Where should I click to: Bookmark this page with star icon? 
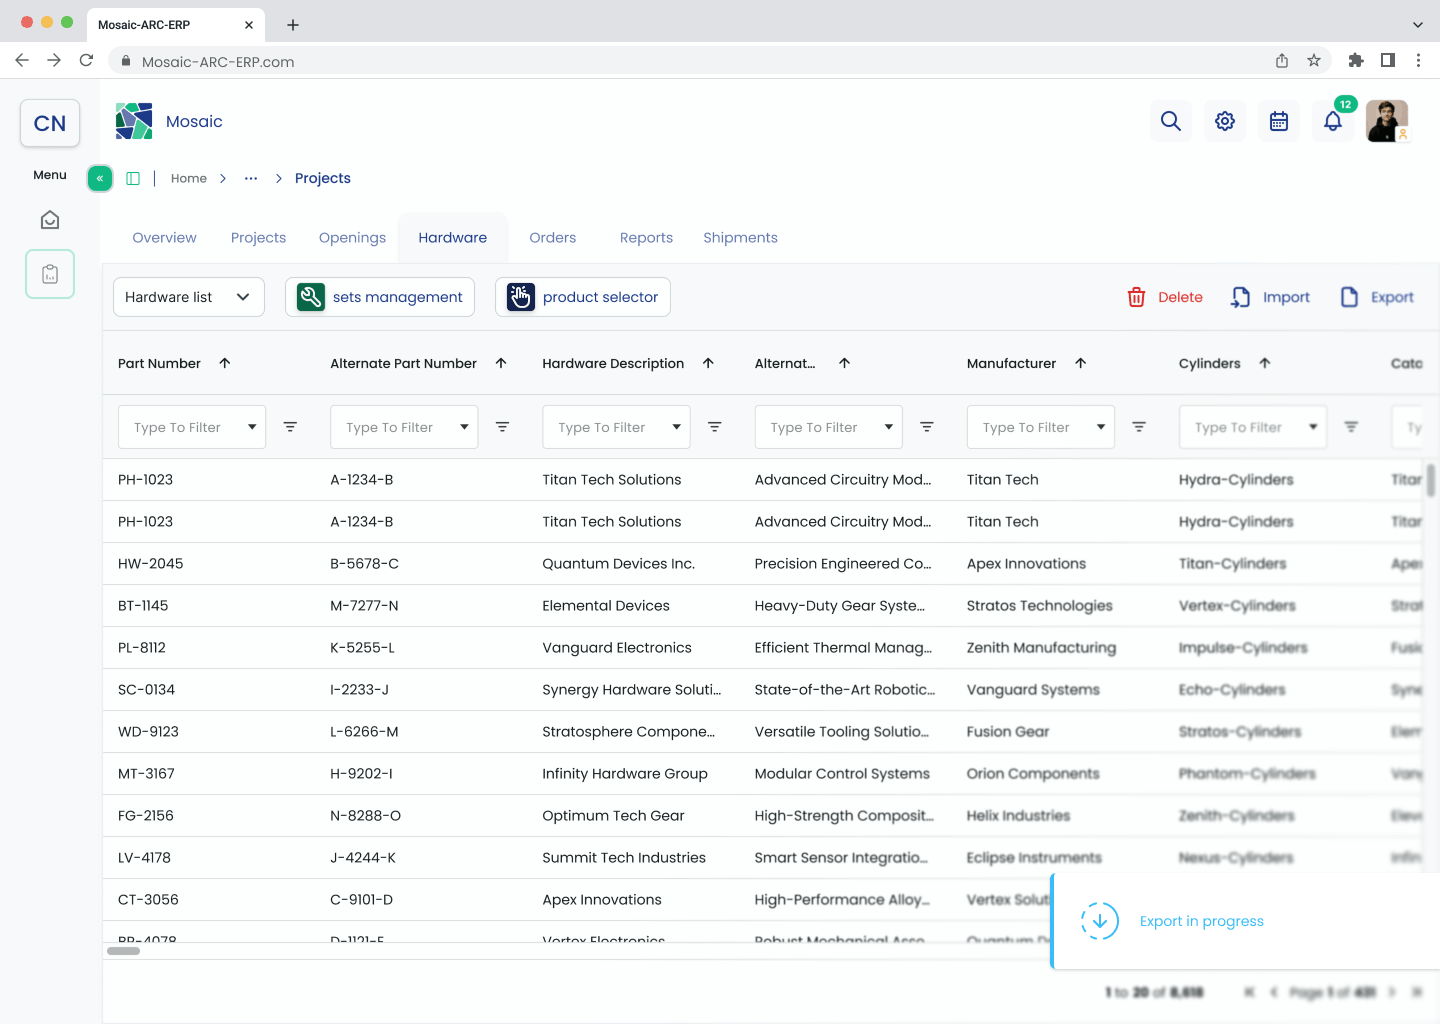[x=1314, y=61]
